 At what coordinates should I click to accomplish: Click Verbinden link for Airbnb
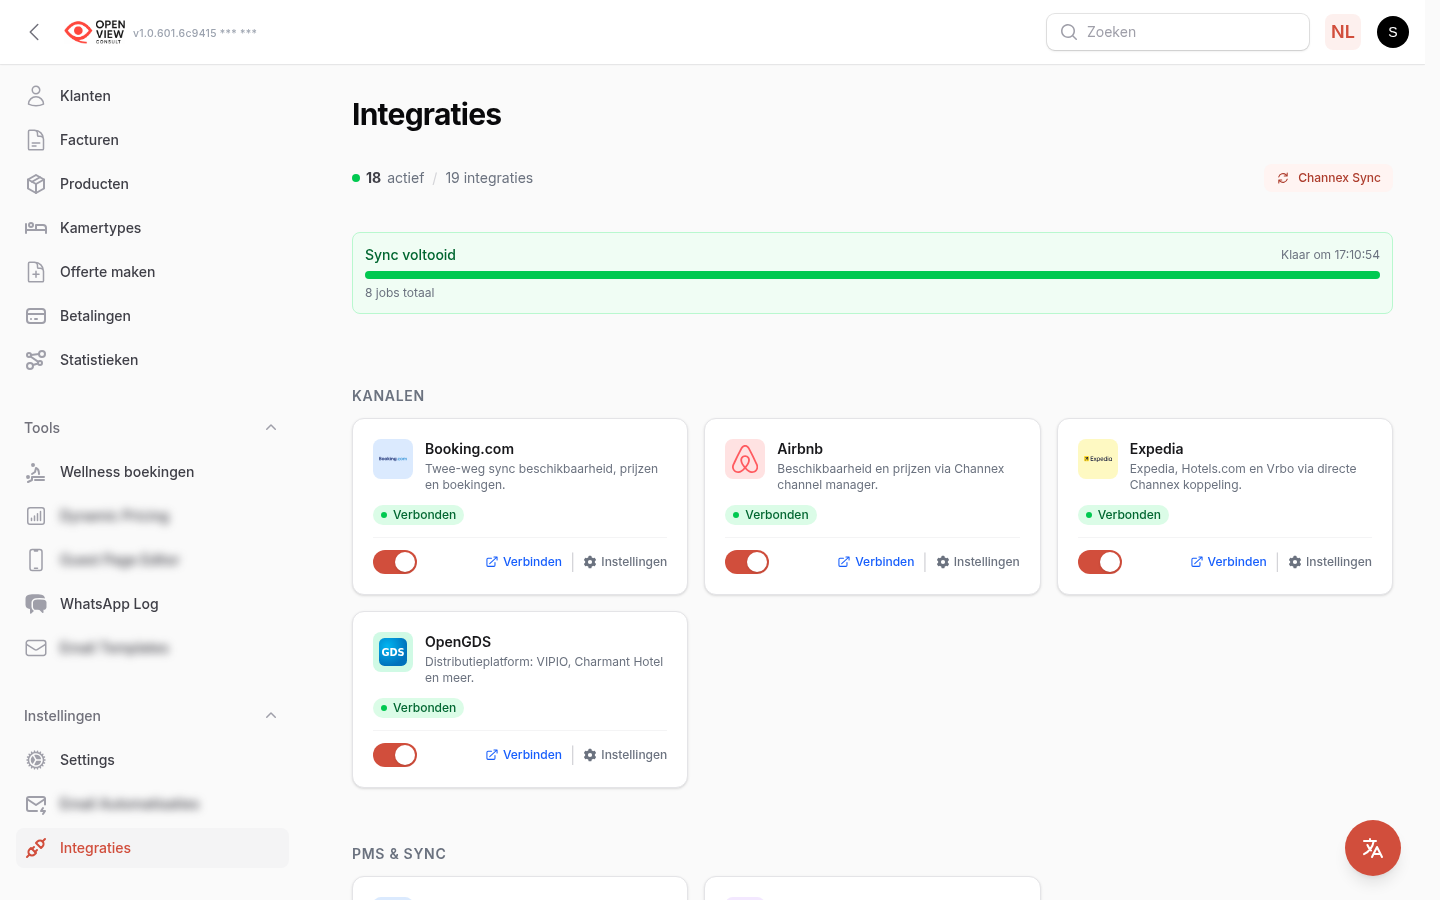[876, 562]
